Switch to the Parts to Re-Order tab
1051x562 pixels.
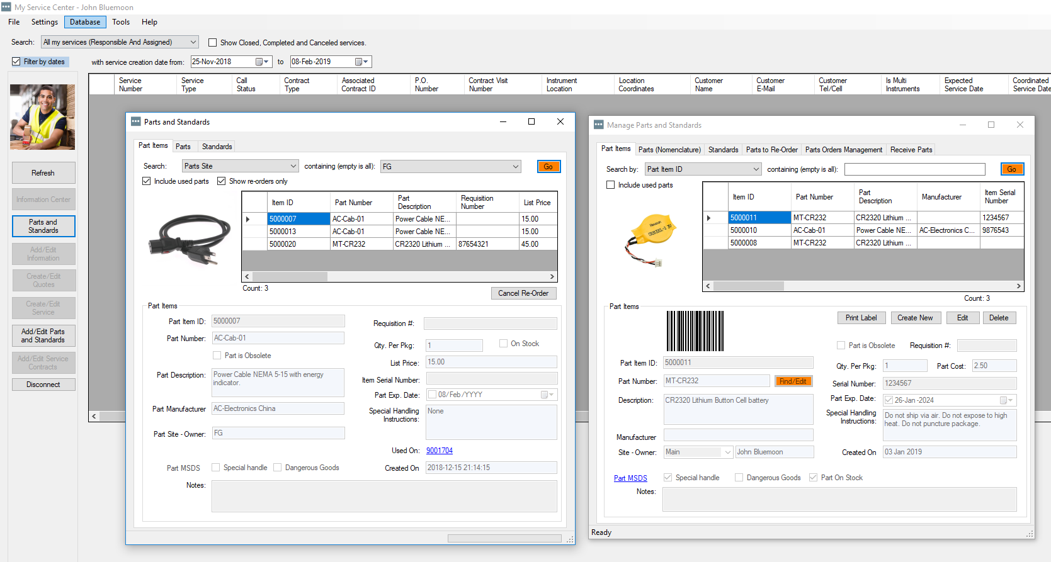point(771,150)
